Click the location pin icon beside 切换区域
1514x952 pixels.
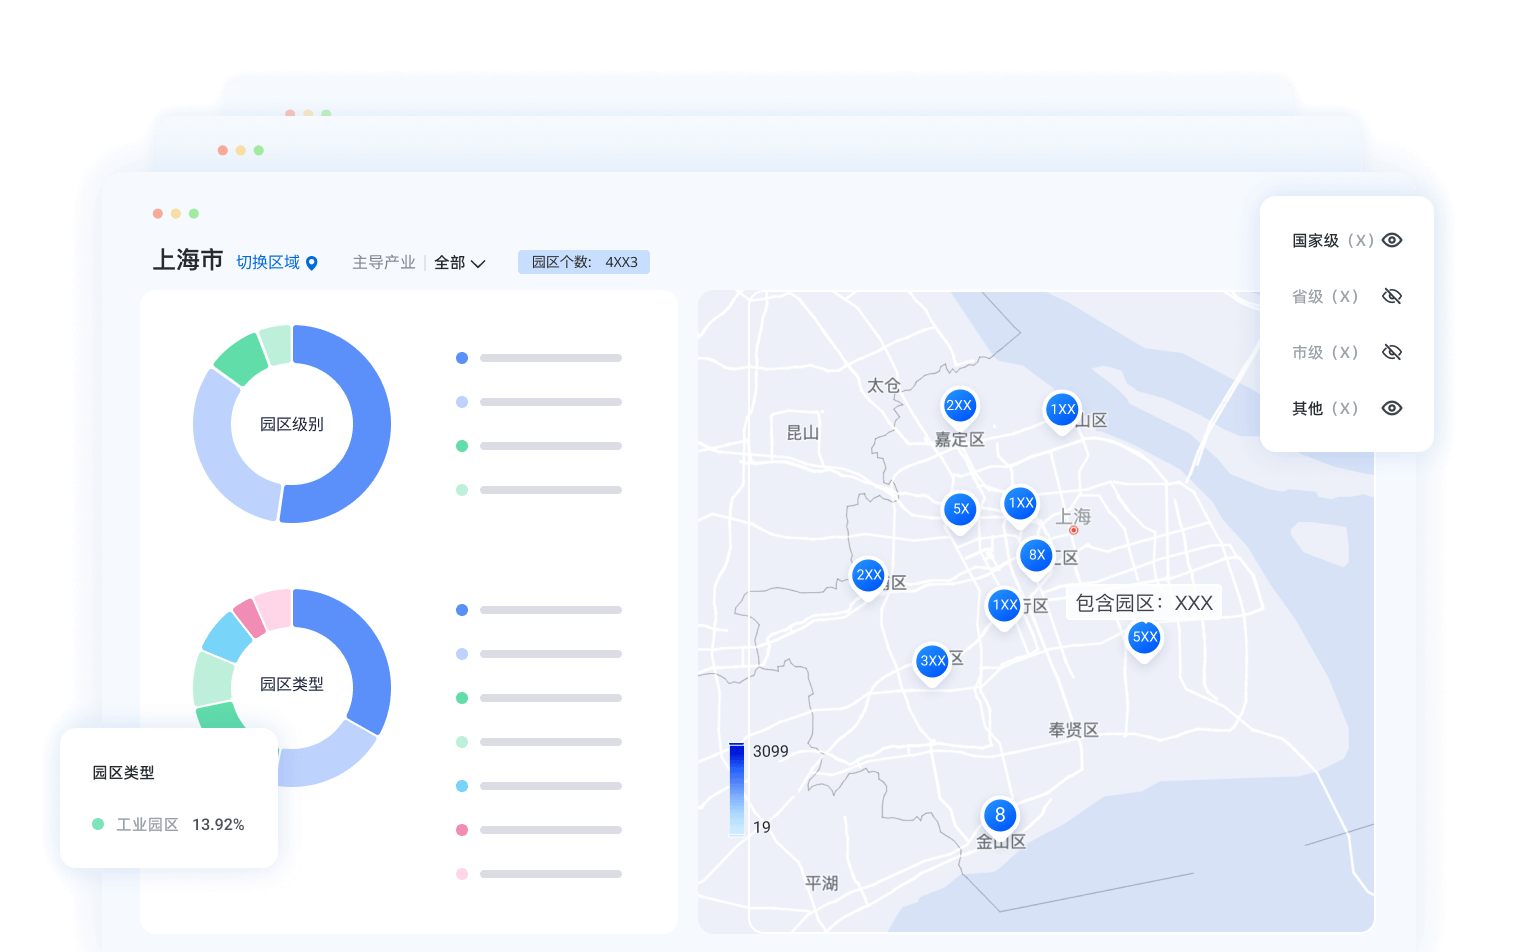312,263
